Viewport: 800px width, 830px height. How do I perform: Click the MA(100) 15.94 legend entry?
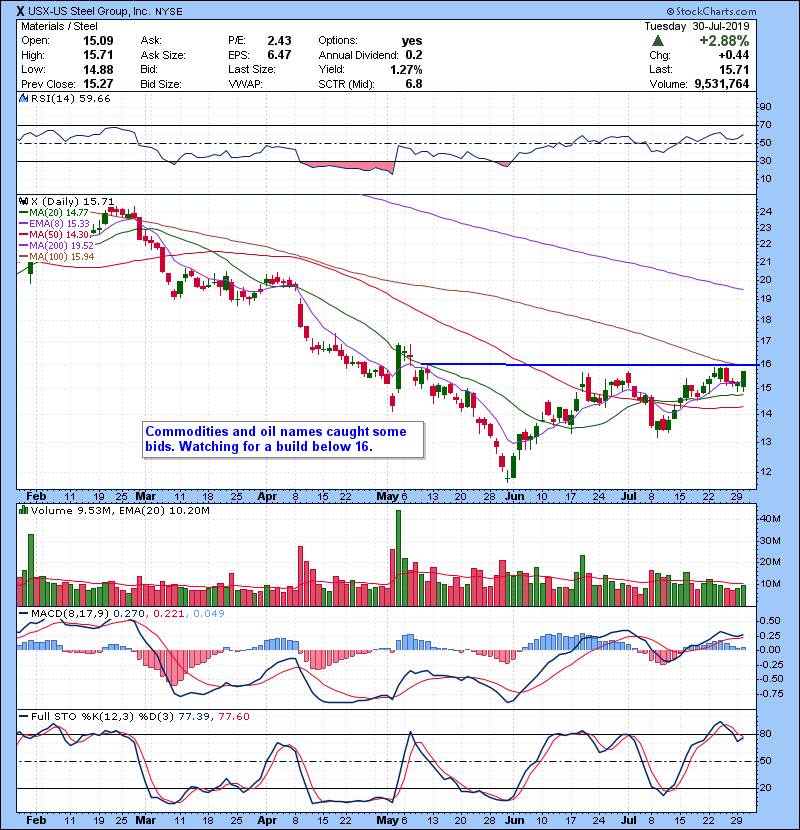pos(56,257)
